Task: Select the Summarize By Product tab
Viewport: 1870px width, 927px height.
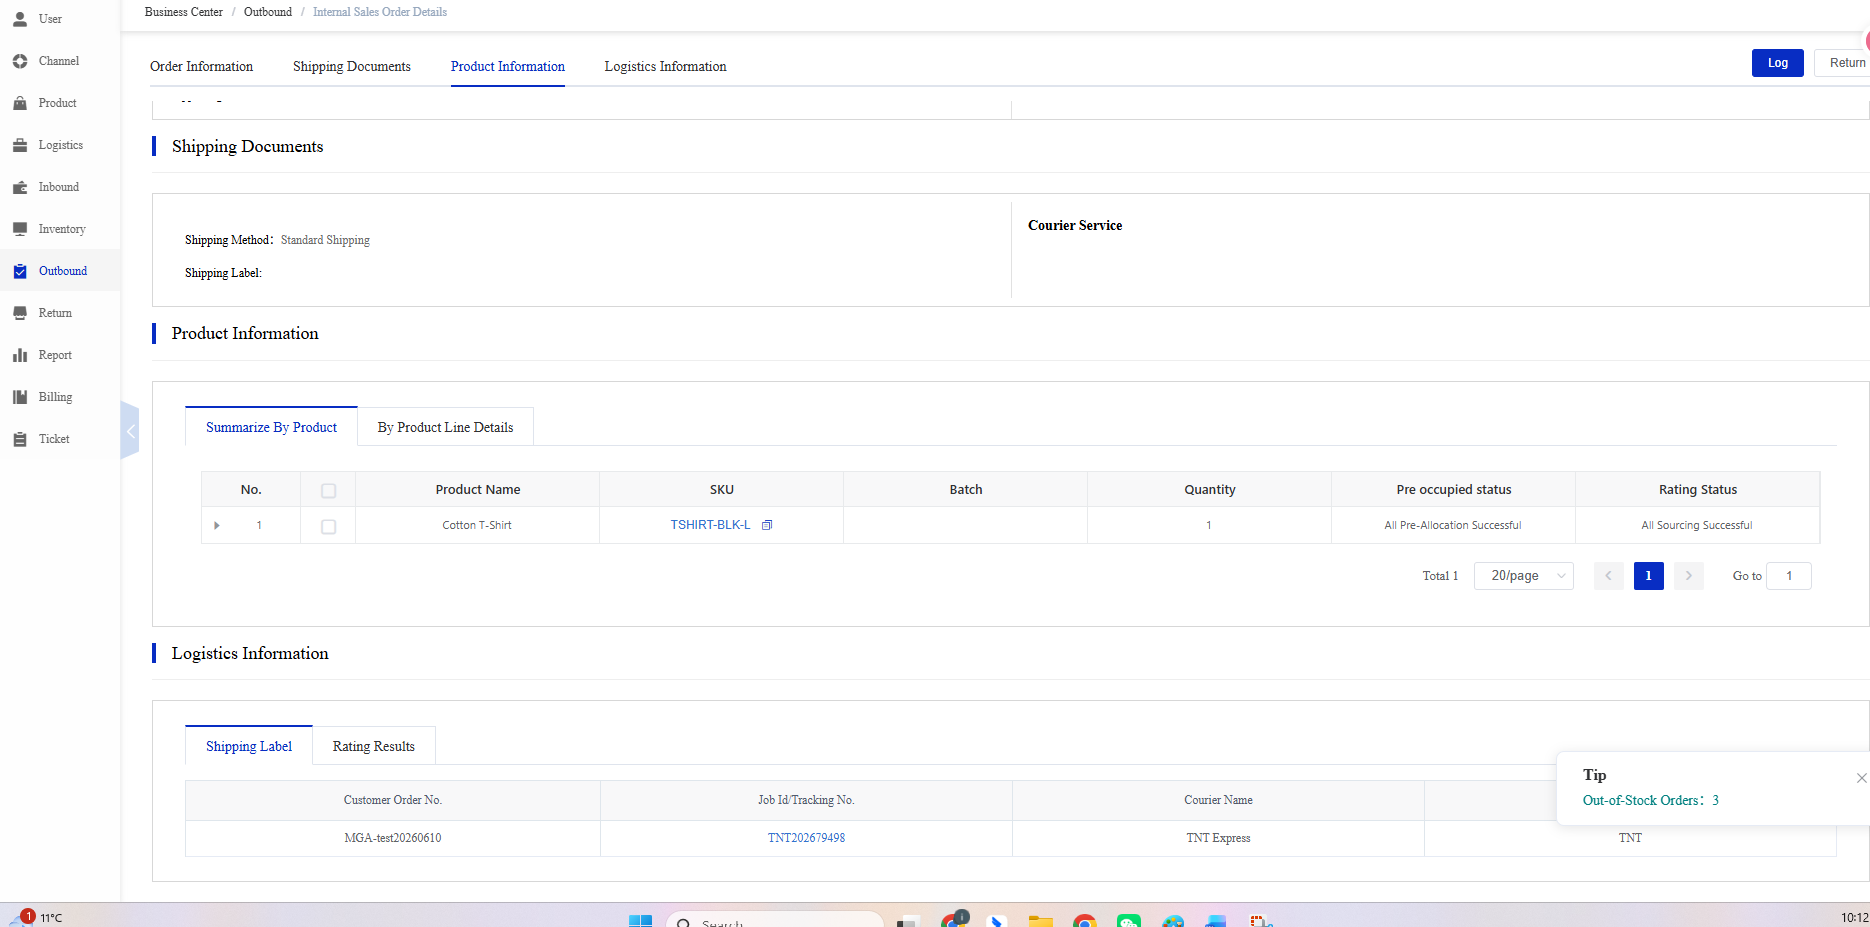Action: (271, 427)
